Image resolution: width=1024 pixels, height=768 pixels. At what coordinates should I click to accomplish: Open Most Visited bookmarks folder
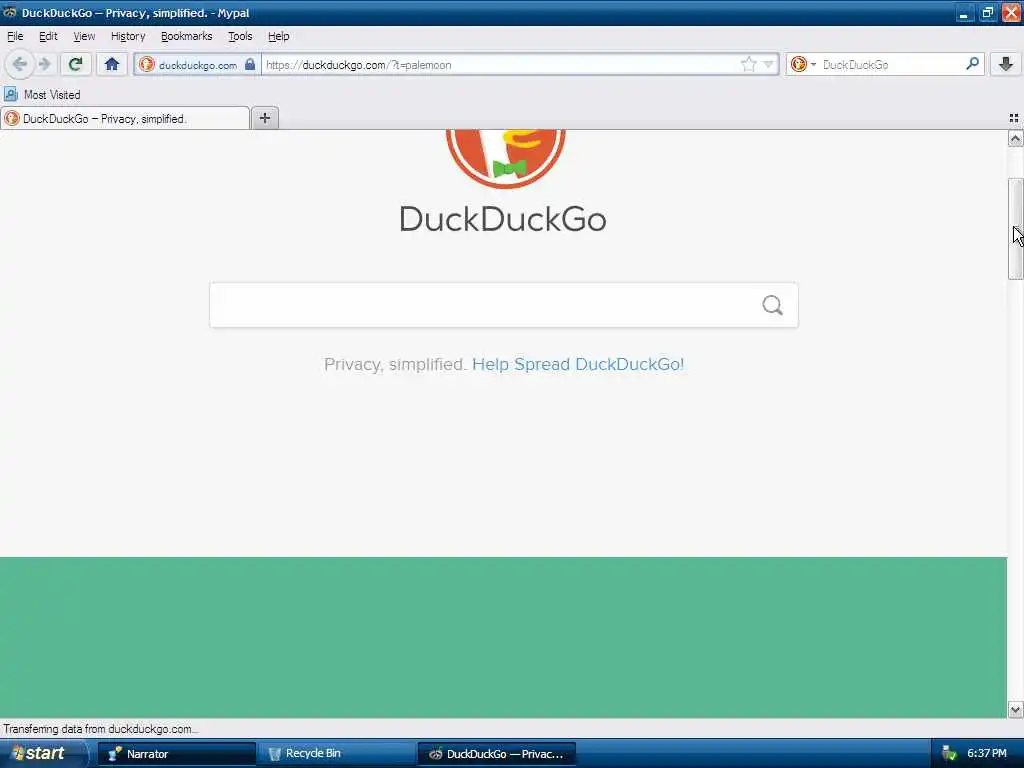[42, 95]
